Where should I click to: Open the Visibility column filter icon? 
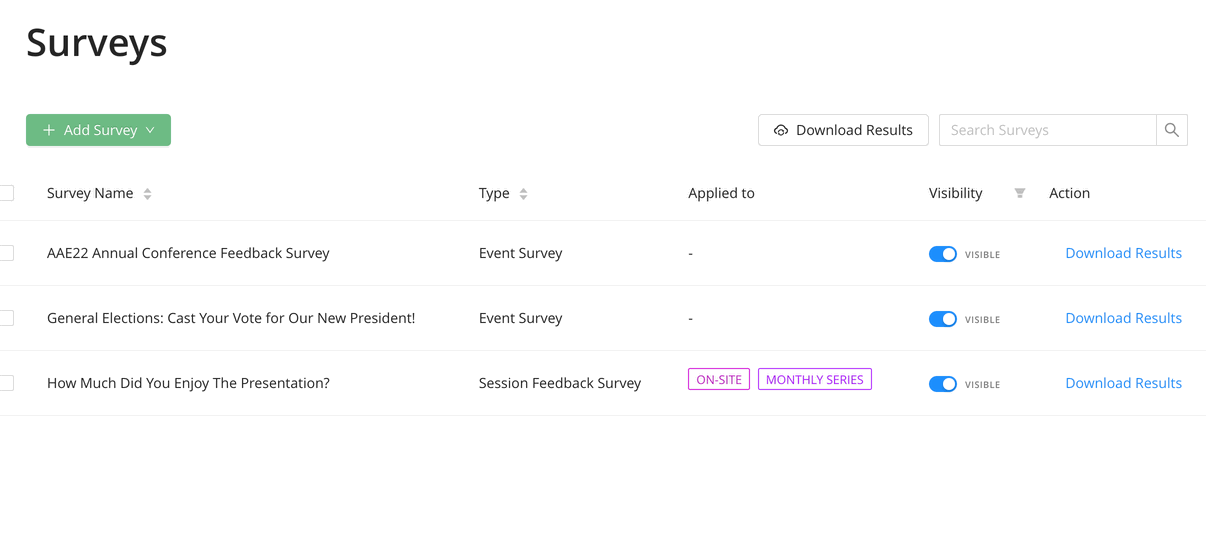tap(1020, 193)
